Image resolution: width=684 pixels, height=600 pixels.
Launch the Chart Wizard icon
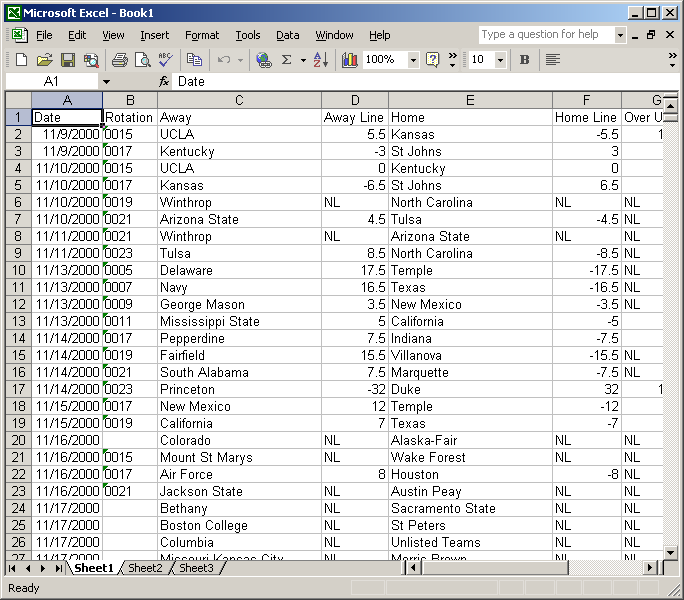point(349,59)
